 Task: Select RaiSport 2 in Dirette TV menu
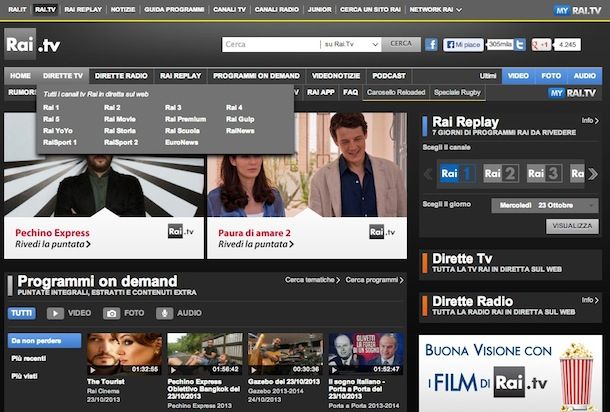[x=121, y=143]
